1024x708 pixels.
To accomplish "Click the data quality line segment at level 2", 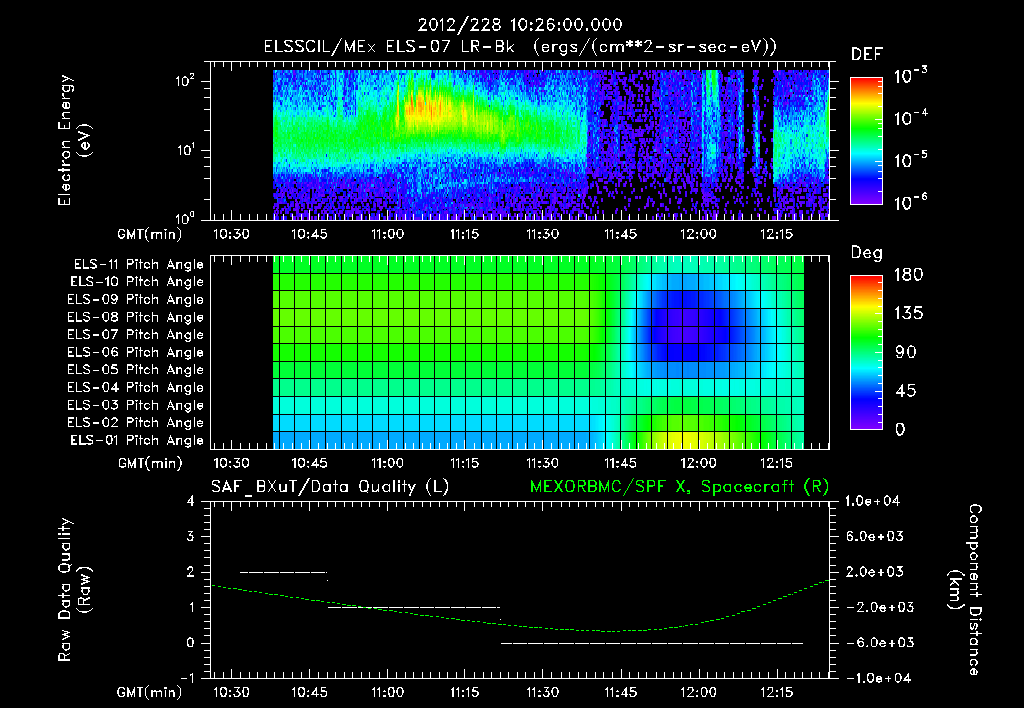I will [x=283, y=572].
